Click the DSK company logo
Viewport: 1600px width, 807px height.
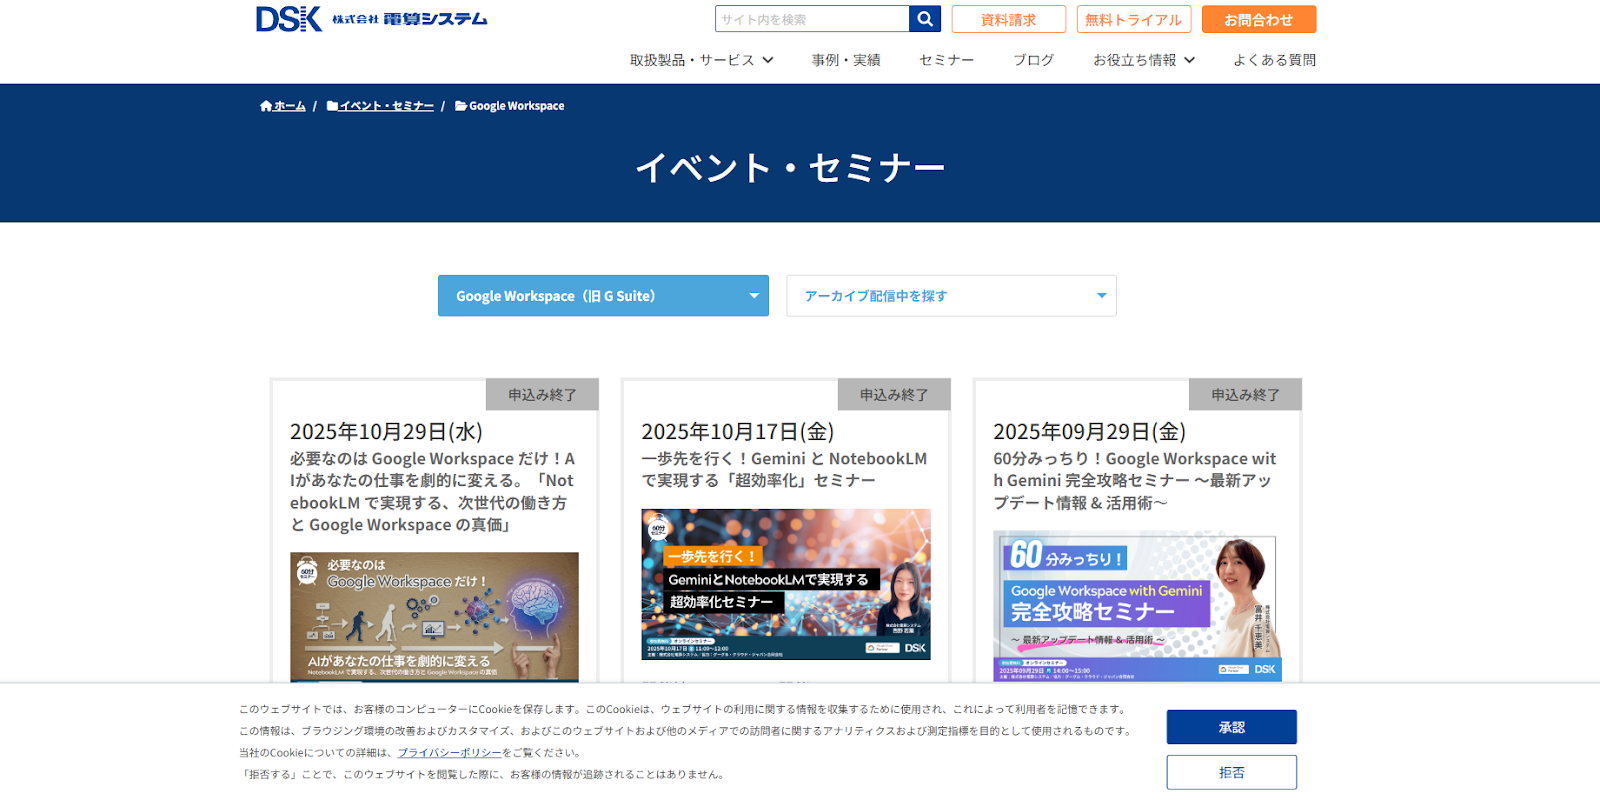click(371, 19)
